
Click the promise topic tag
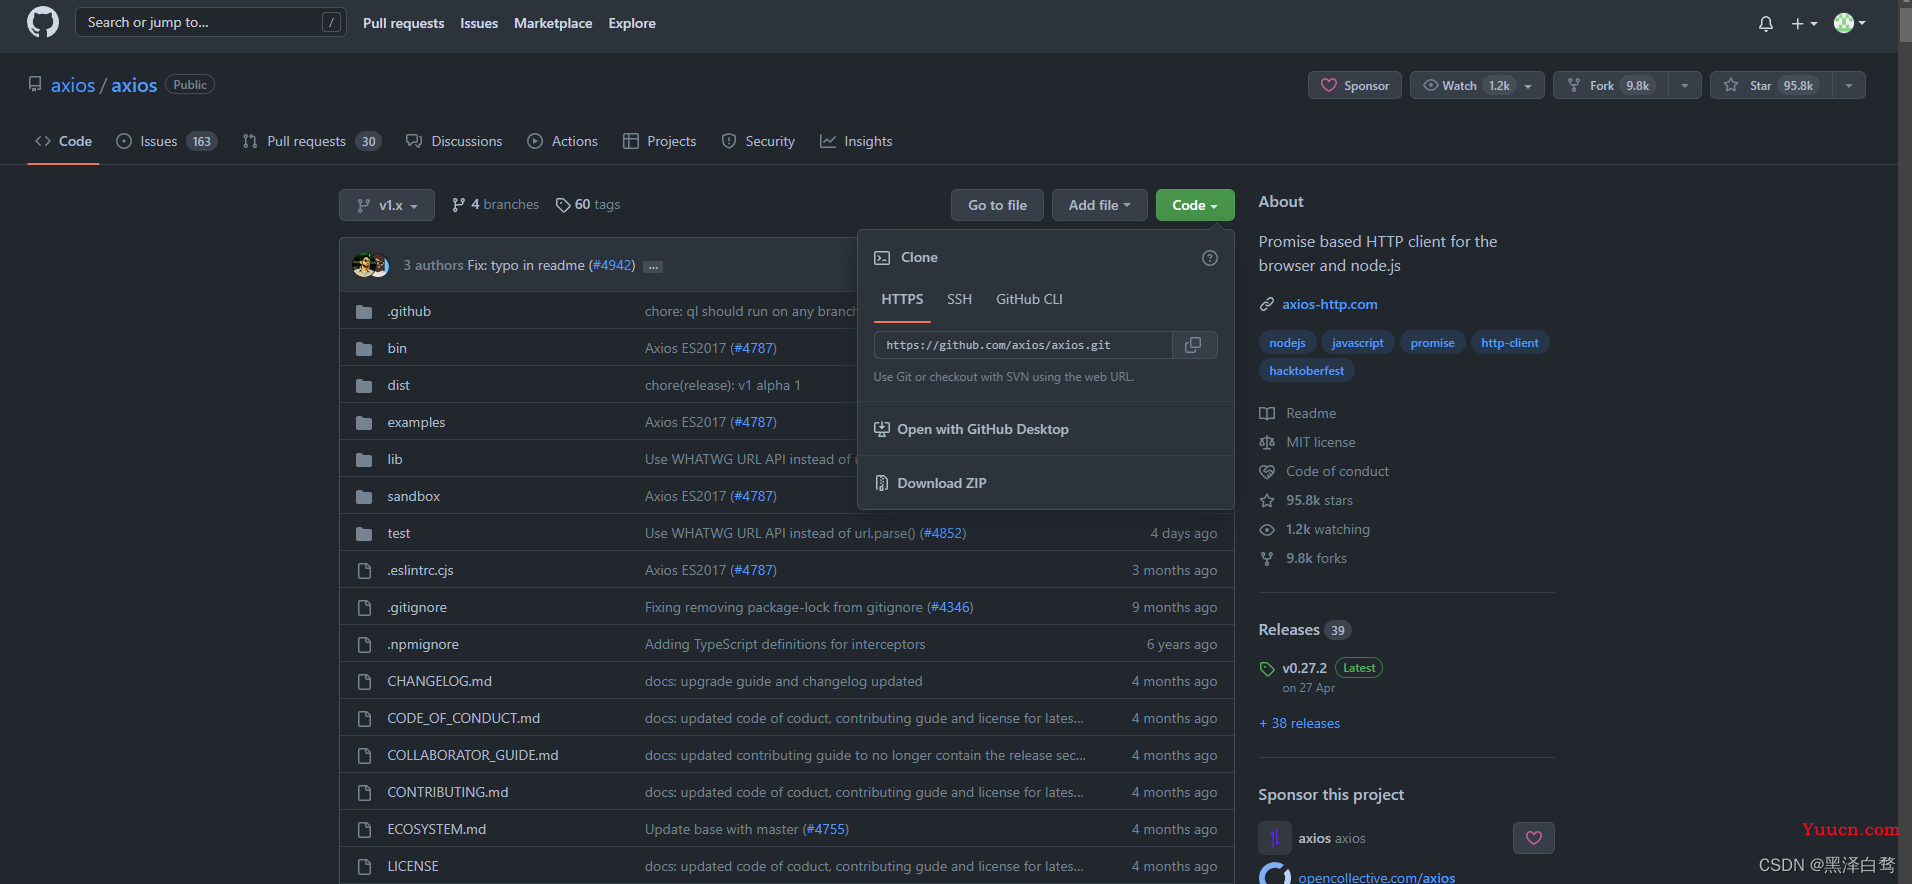[1432, 343]
